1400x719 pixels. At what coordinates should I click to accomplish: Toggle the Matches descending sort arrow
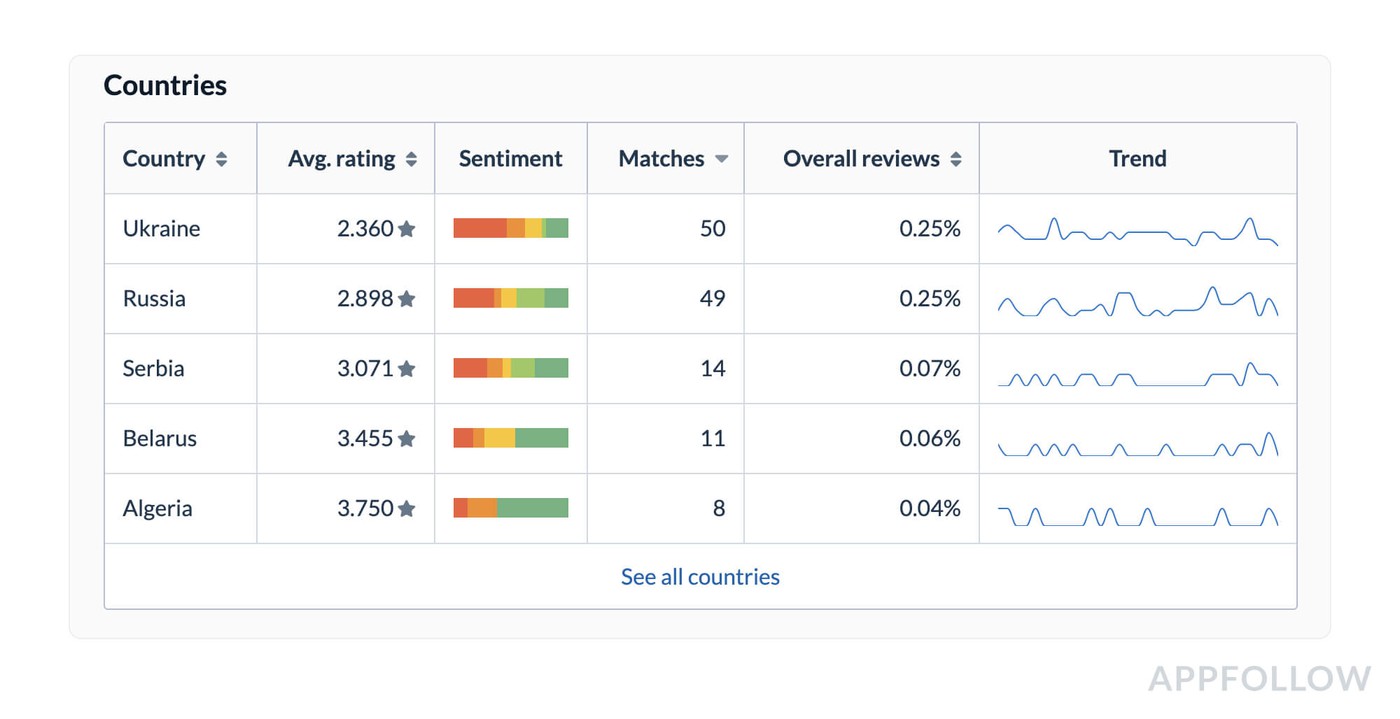[x=721, y=159]
